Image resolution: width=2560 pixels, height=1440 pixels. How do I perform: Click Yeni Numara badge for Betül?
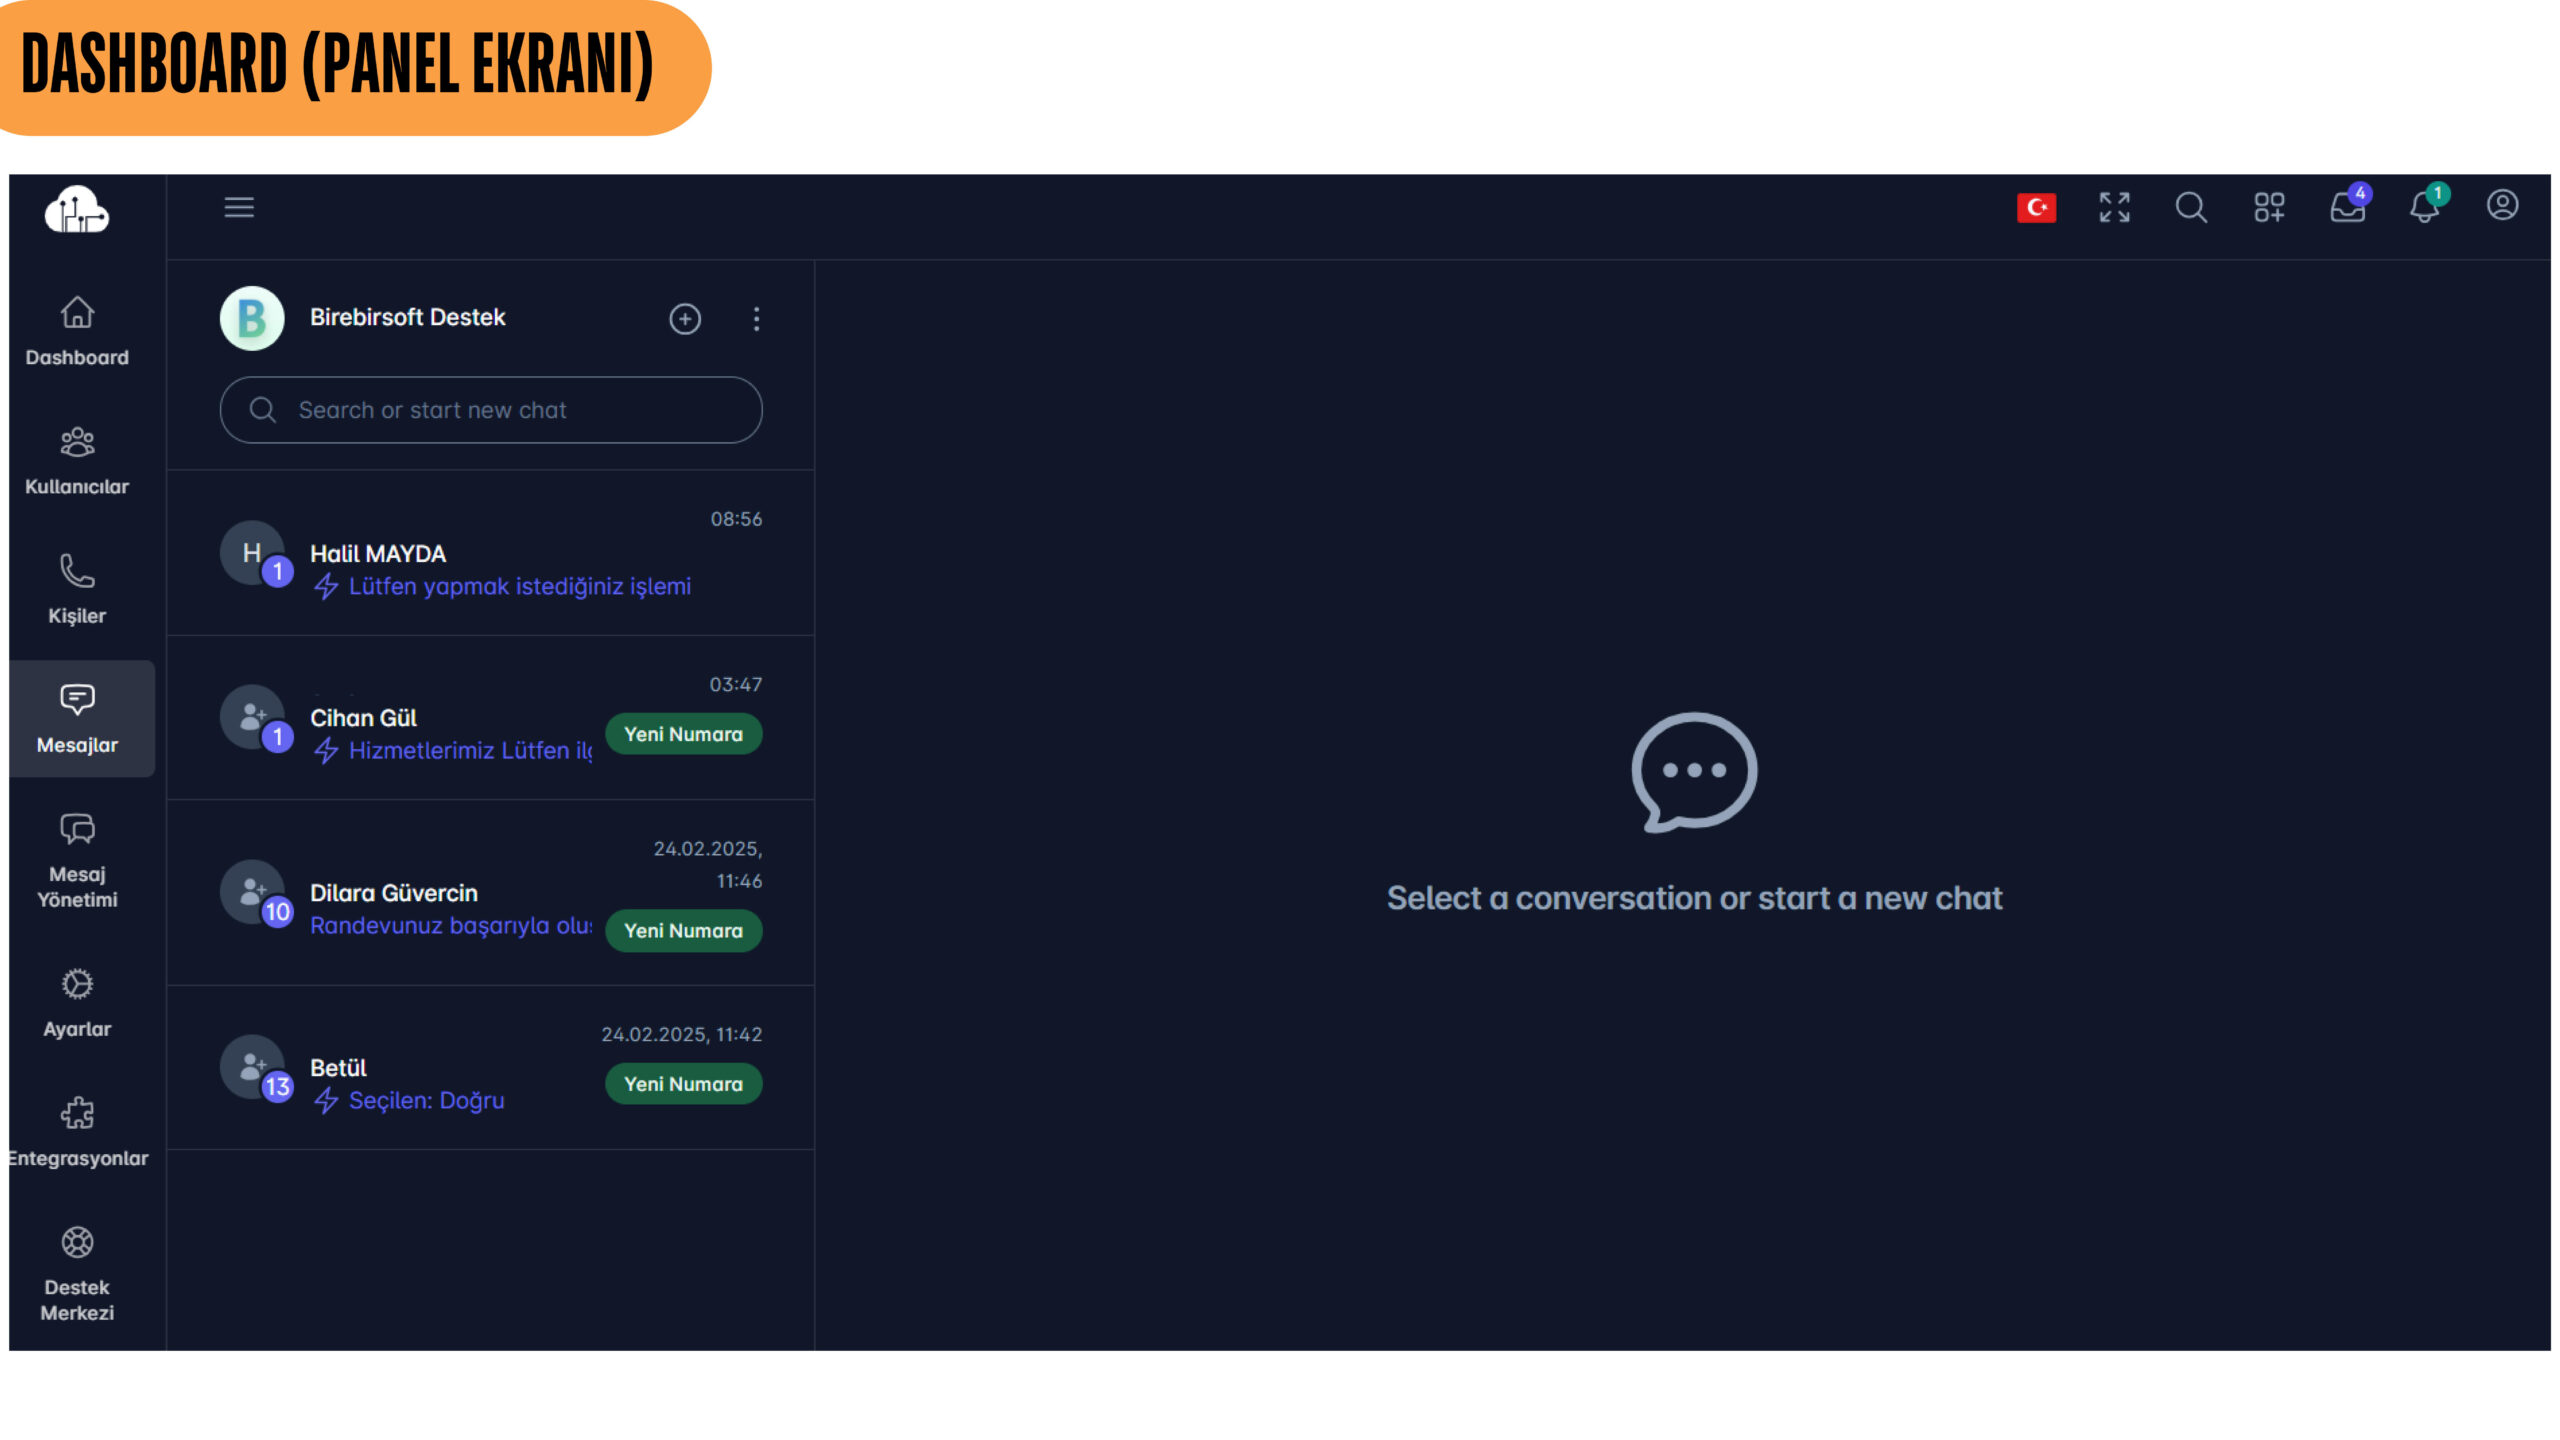(x=683, y=1084)
